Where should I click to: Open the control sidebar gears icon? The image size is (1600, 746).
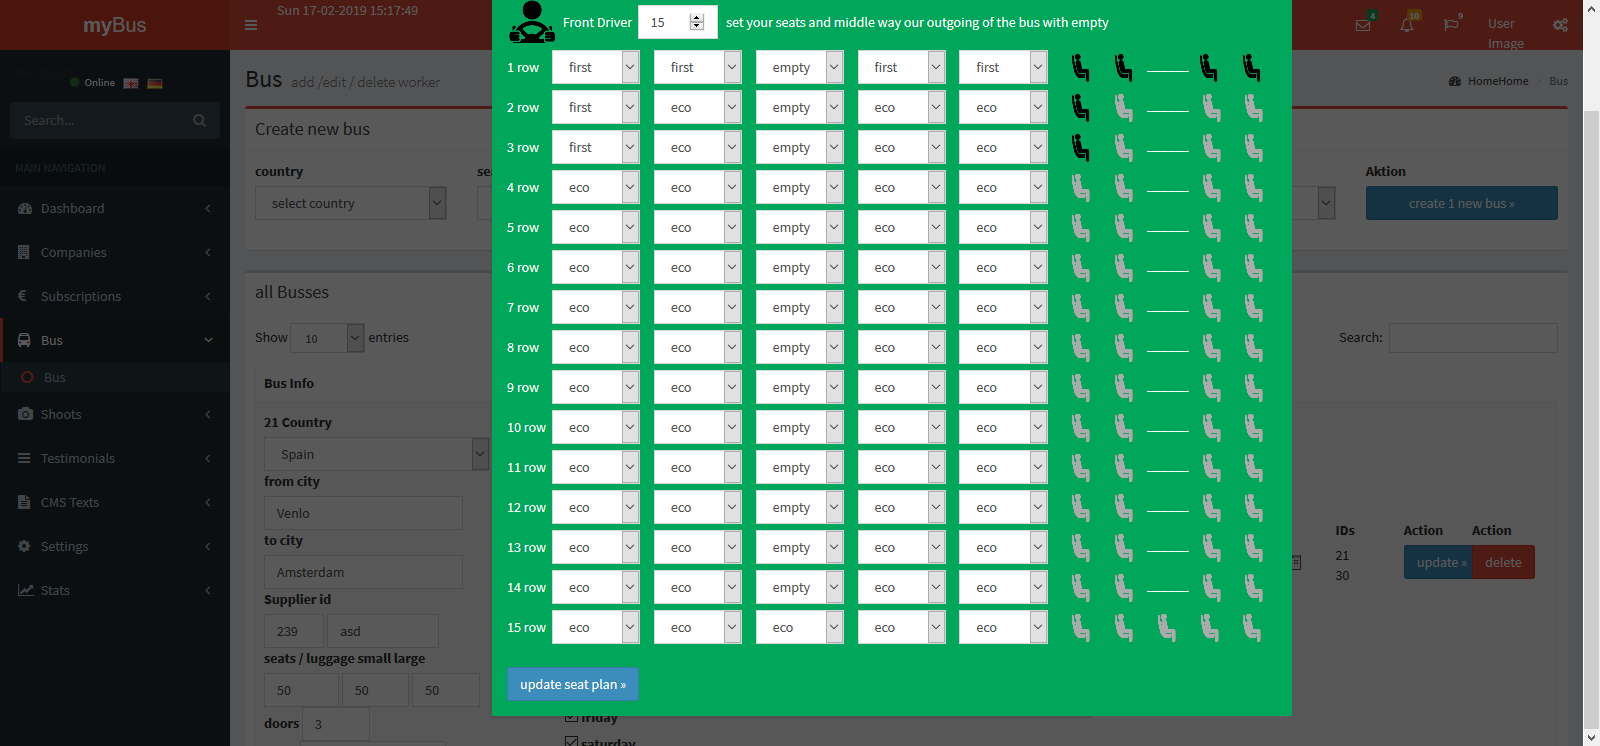pos(1560,25)
